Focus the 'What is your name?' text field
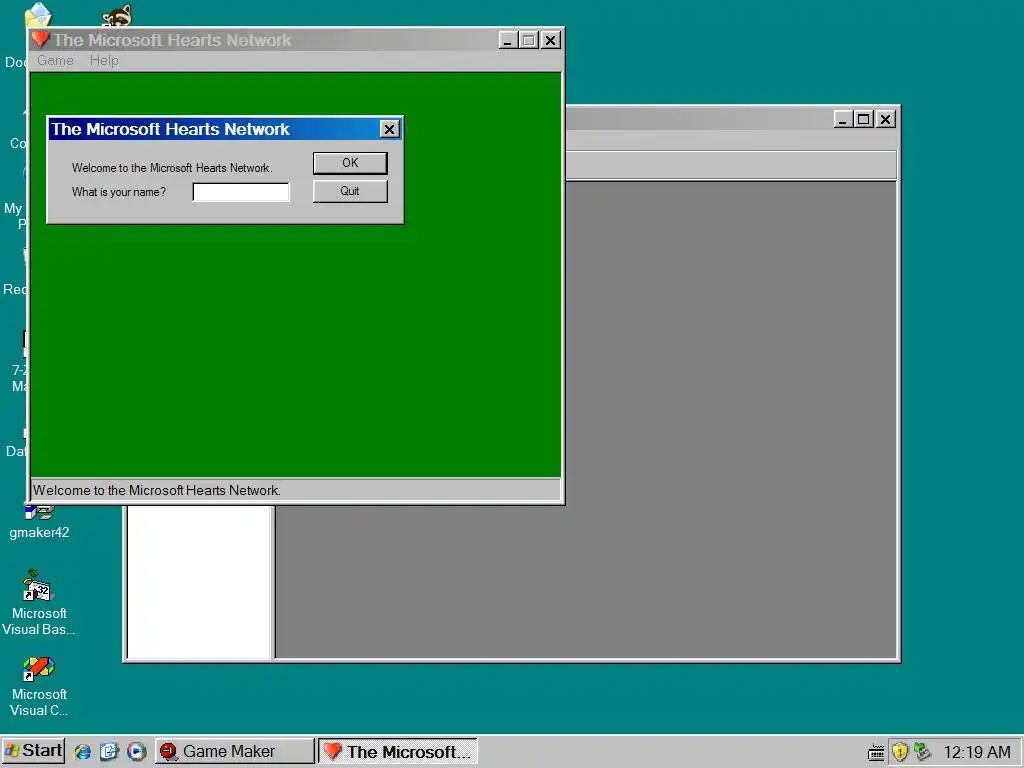 click(x=241, y=192)
